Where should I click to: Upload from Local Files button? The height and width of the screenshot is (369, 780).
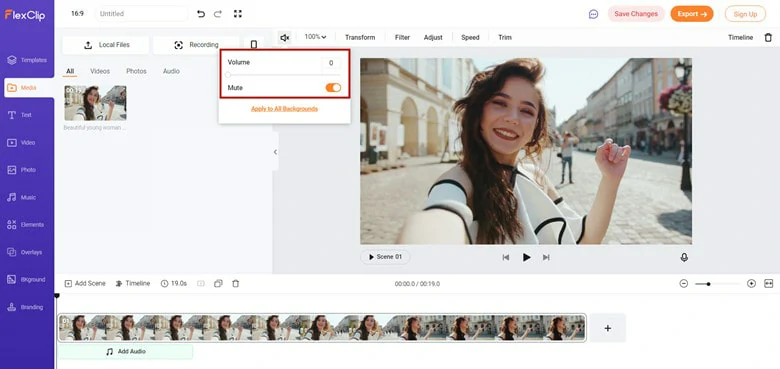(x=106, y=45)
